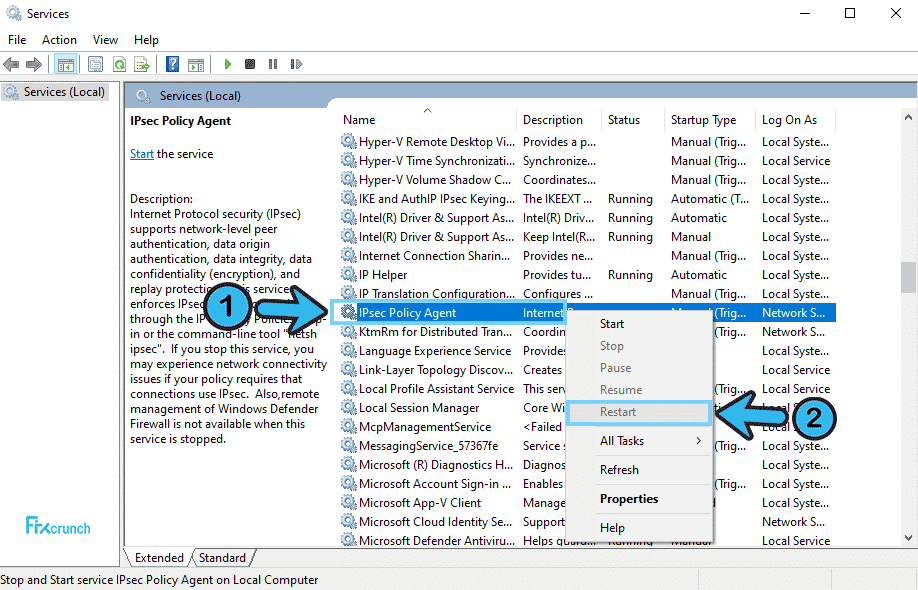The height and width of the screenshot is (590, 918).
Task: Click gear icon of Local Session Manager
Action: tap(349, 408)
